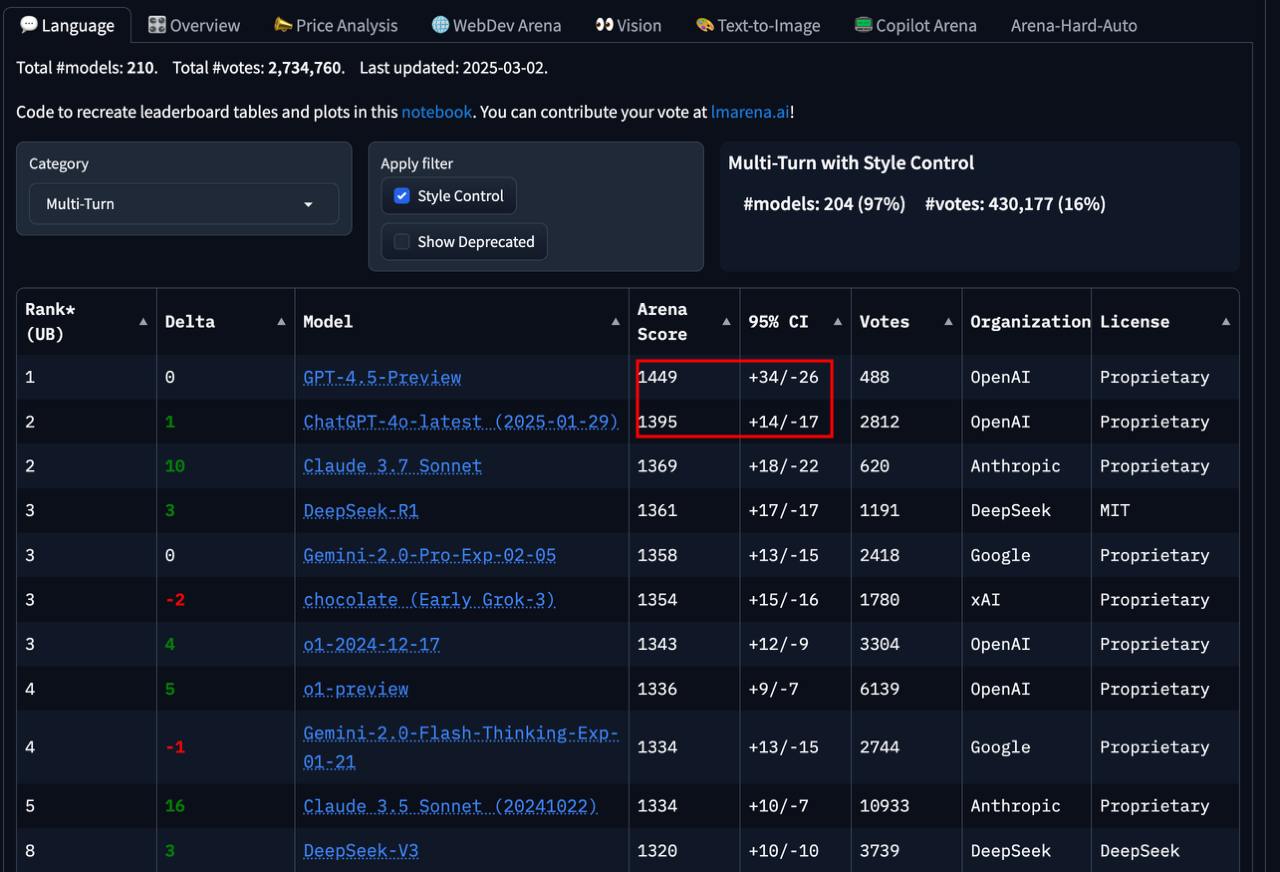Image resolution: width=1280 pixels, height=872 pixels.
Task: Open Claude 3.5 Sonnet (20241022) link
Action: (x=450, y=806)
